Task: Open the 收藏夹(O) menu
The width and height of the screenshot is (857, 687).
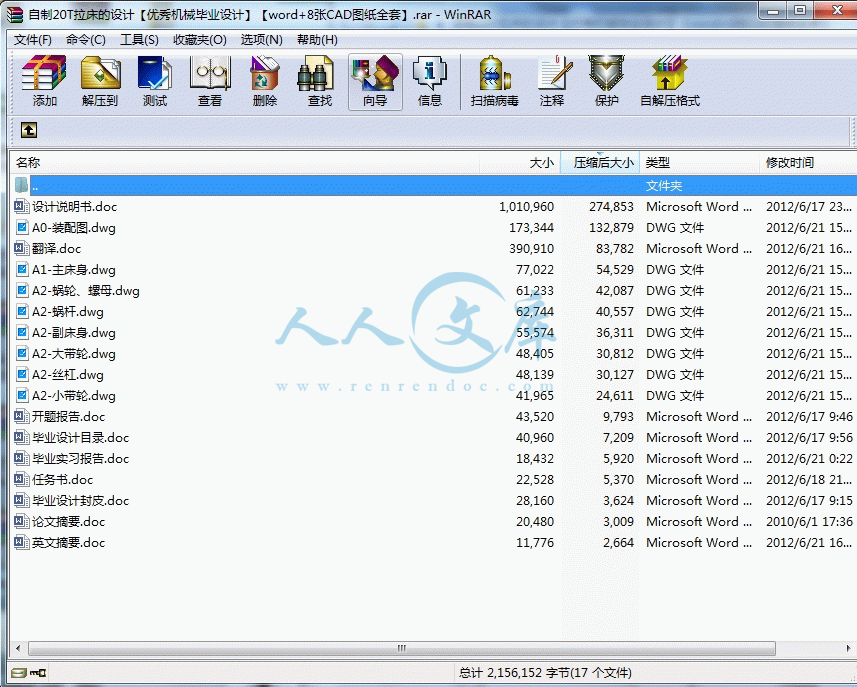Action: tap(199, 40)
